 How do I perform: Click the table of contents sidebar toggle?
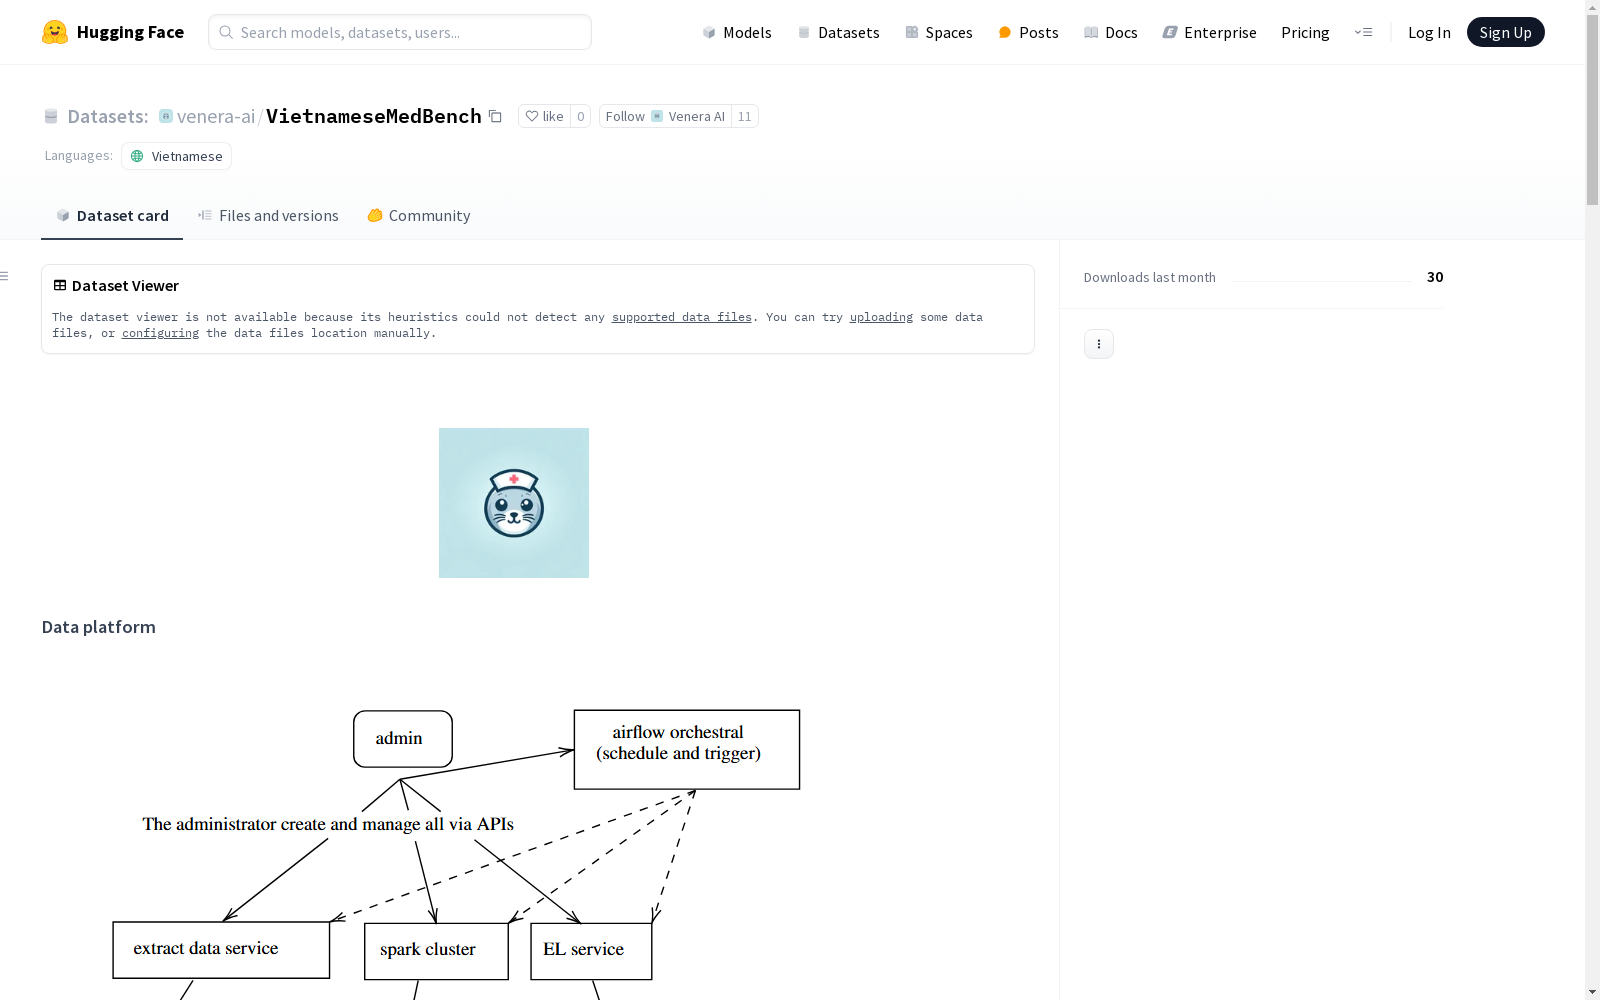tap(5, 276)
